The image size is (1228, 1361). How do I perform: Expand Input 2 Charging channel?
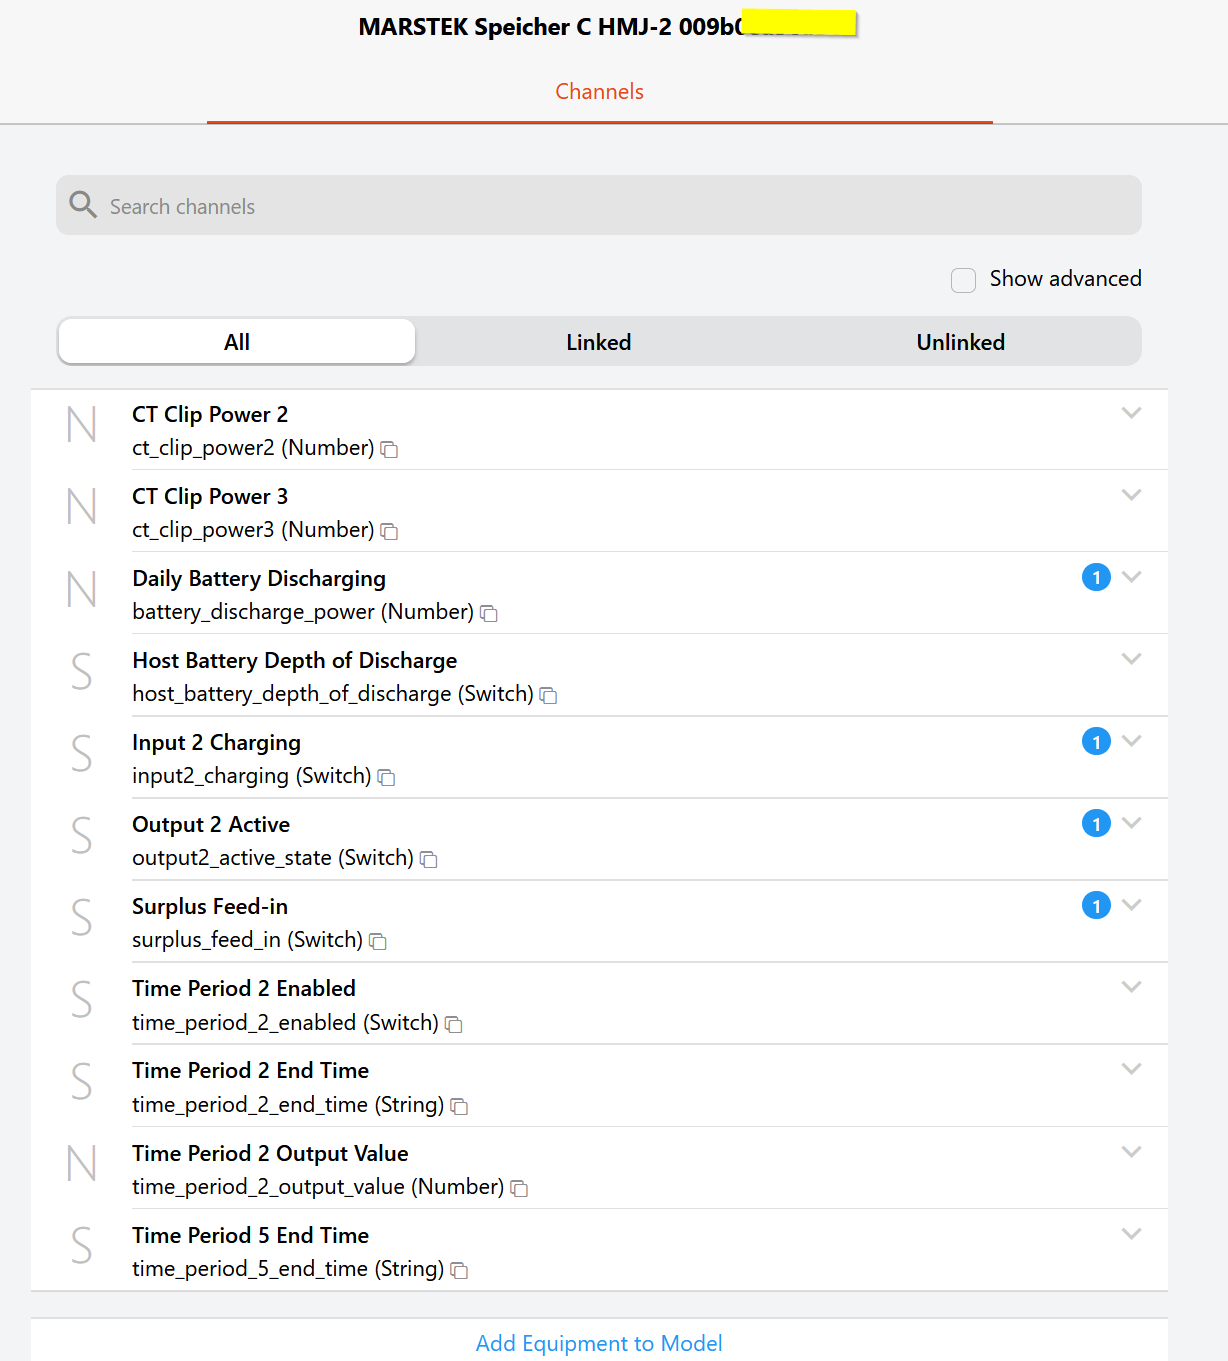[1131, 741]
